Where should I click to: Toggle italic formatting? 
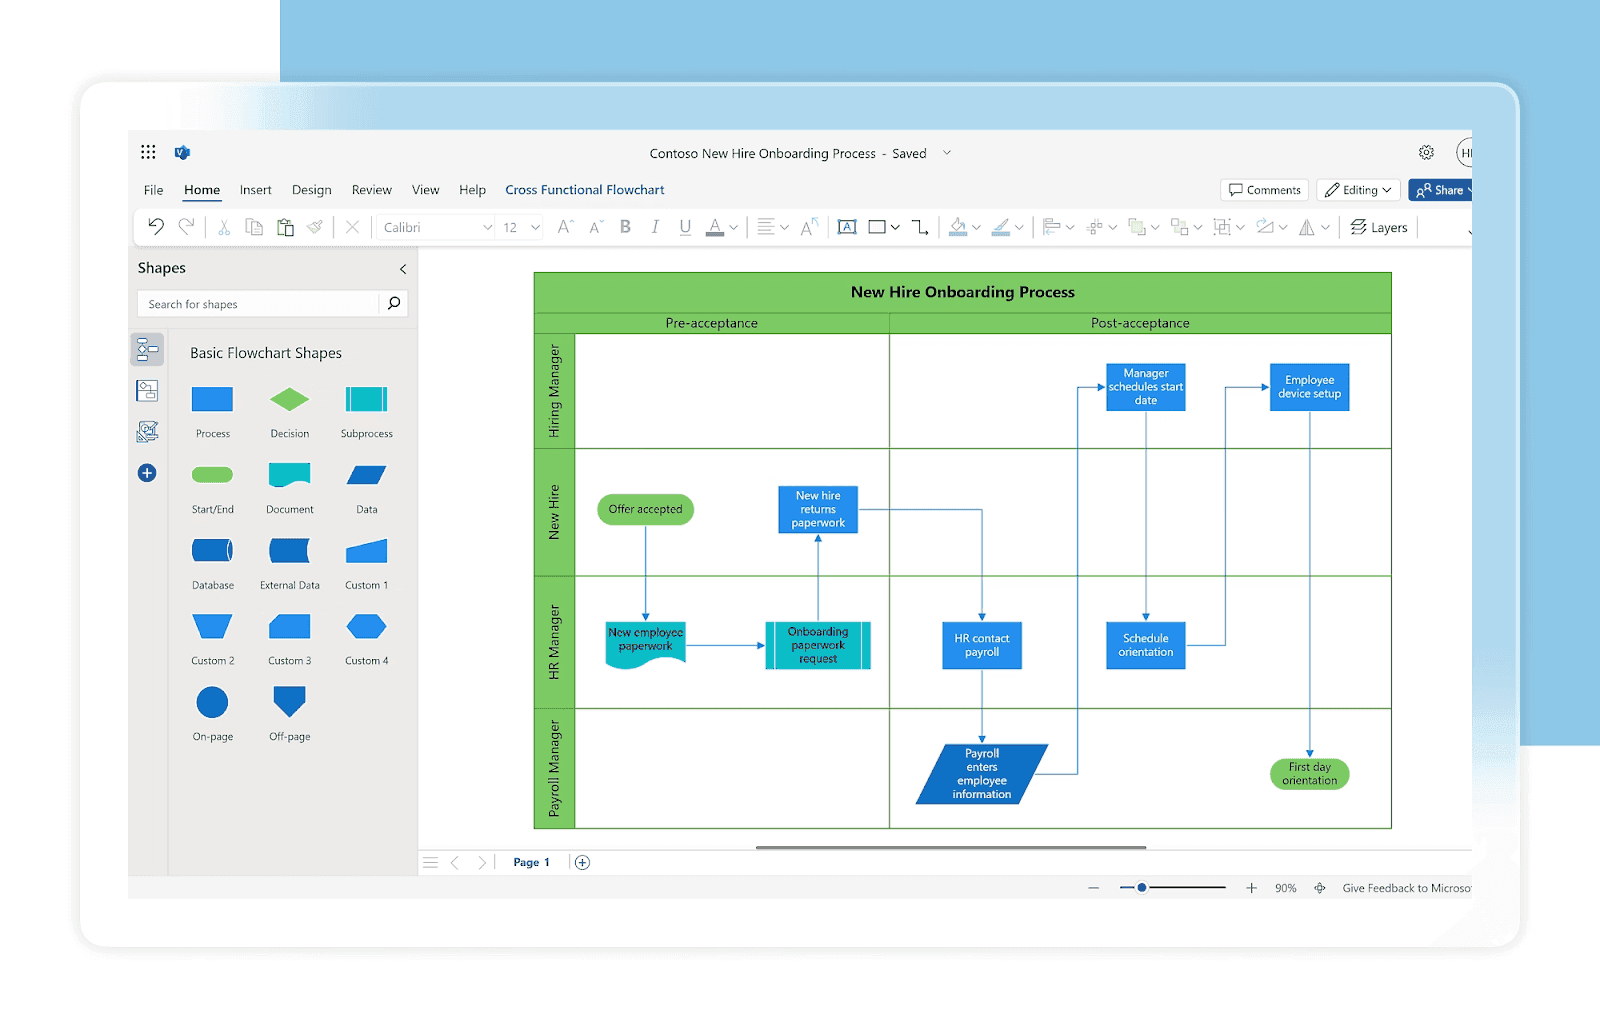[655, 227]
